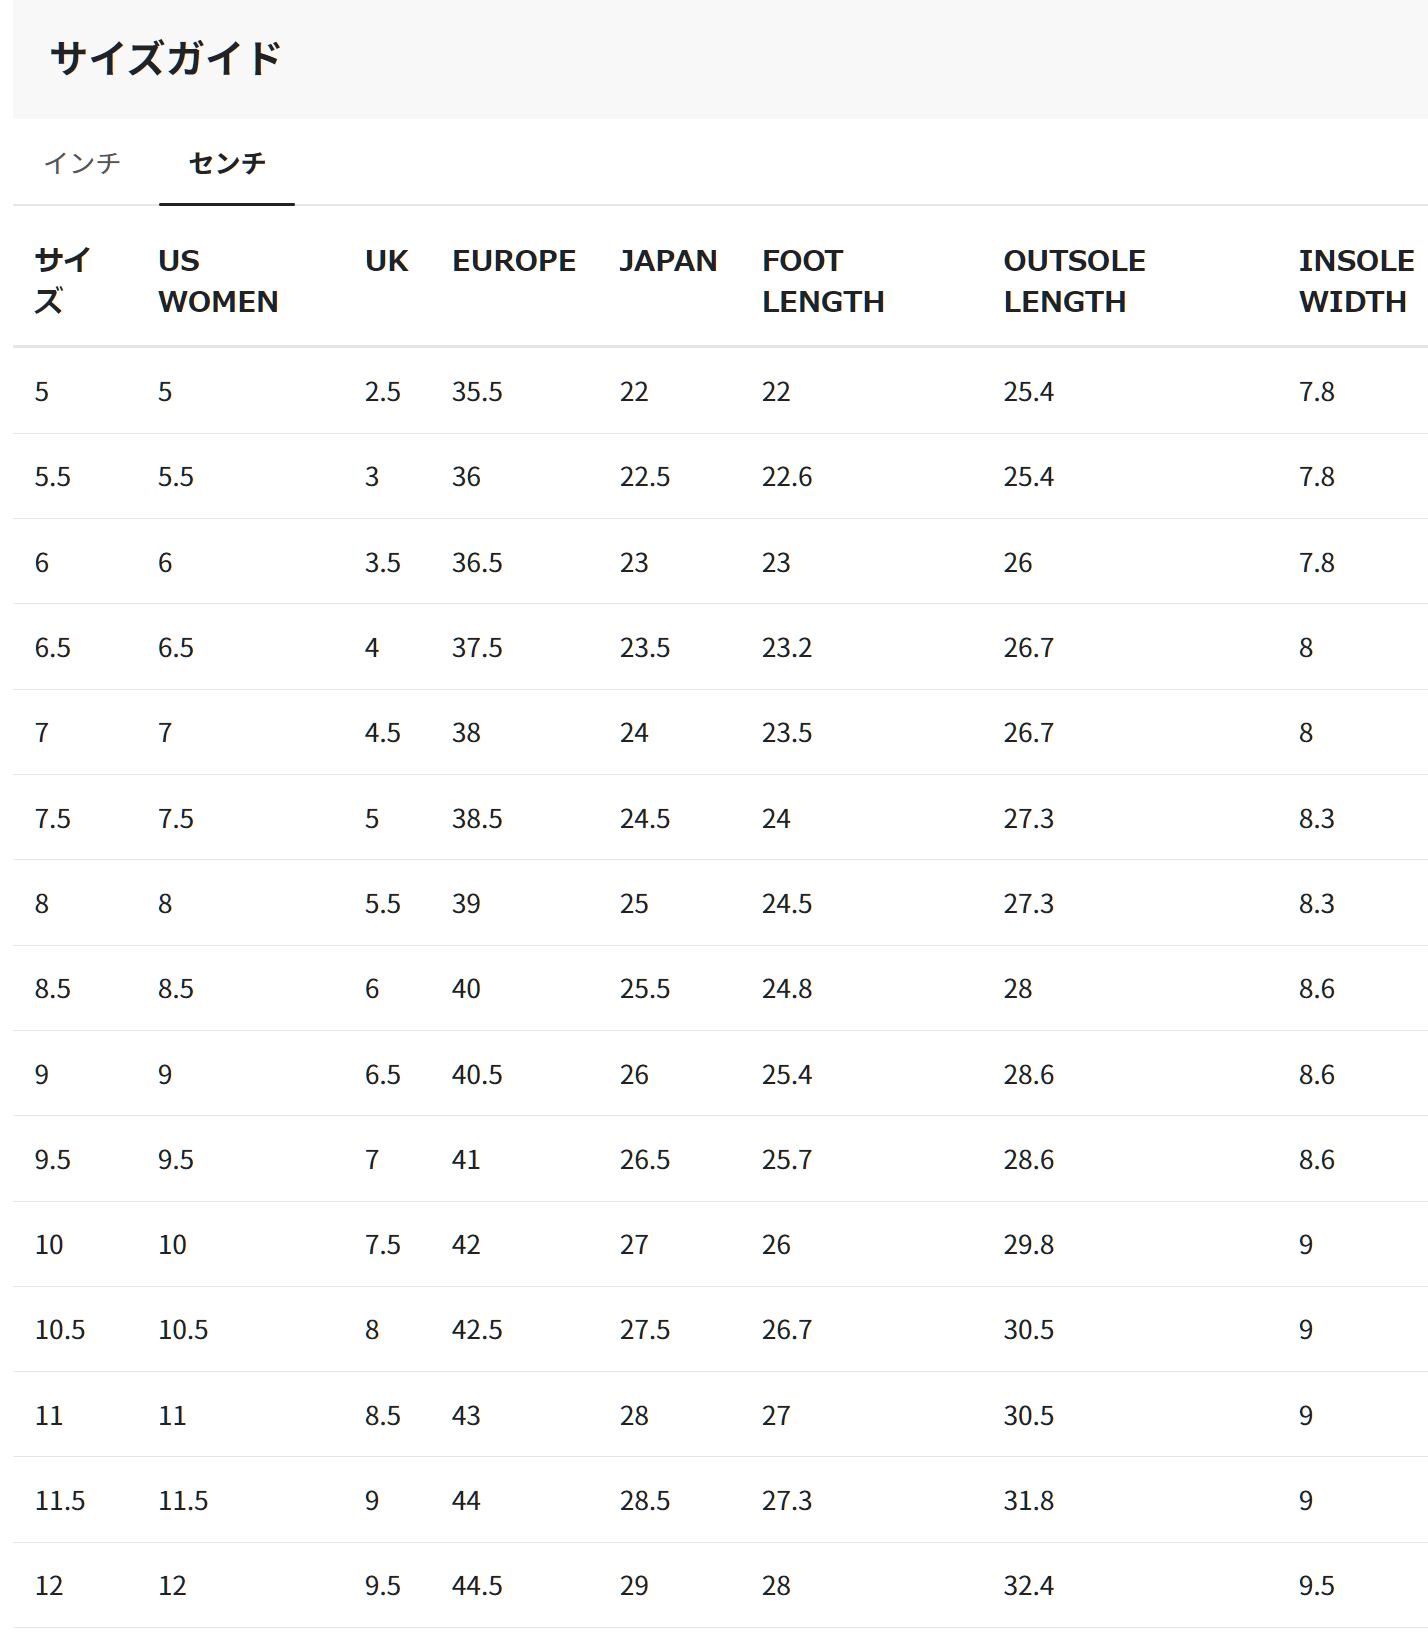Click the outsole length 29.8 value

coord(1029,1245)
